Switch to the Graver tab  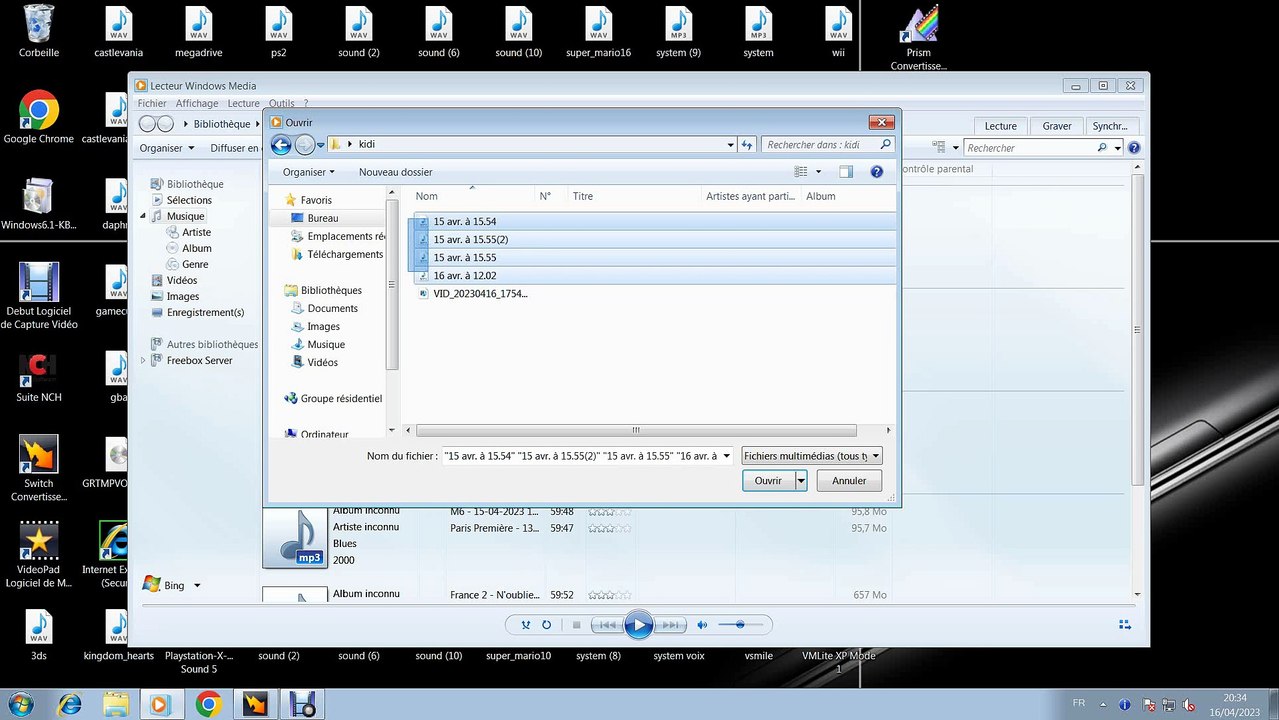click(1057, 126)
